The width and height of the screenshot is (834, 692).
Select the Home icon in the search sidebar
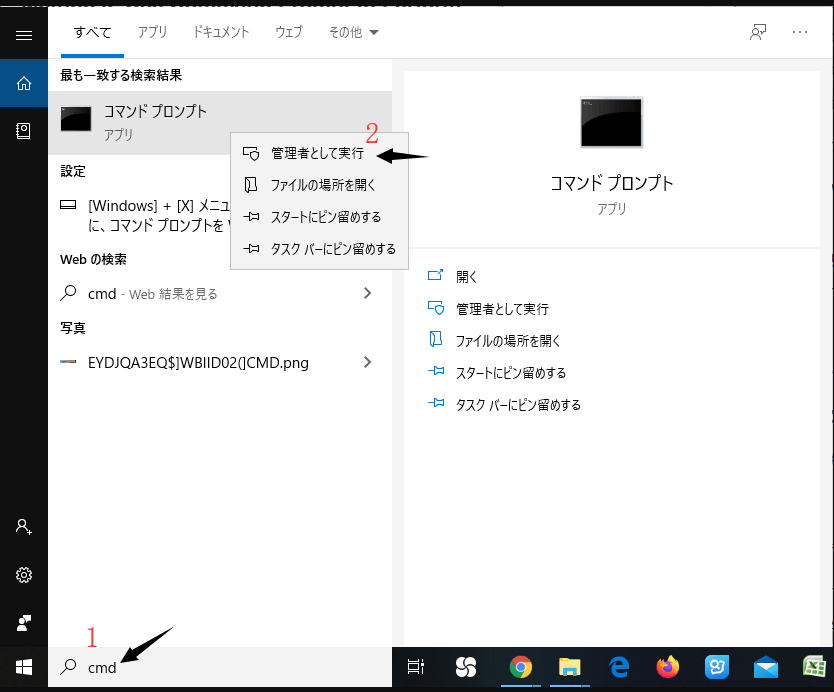coord(23,83)
